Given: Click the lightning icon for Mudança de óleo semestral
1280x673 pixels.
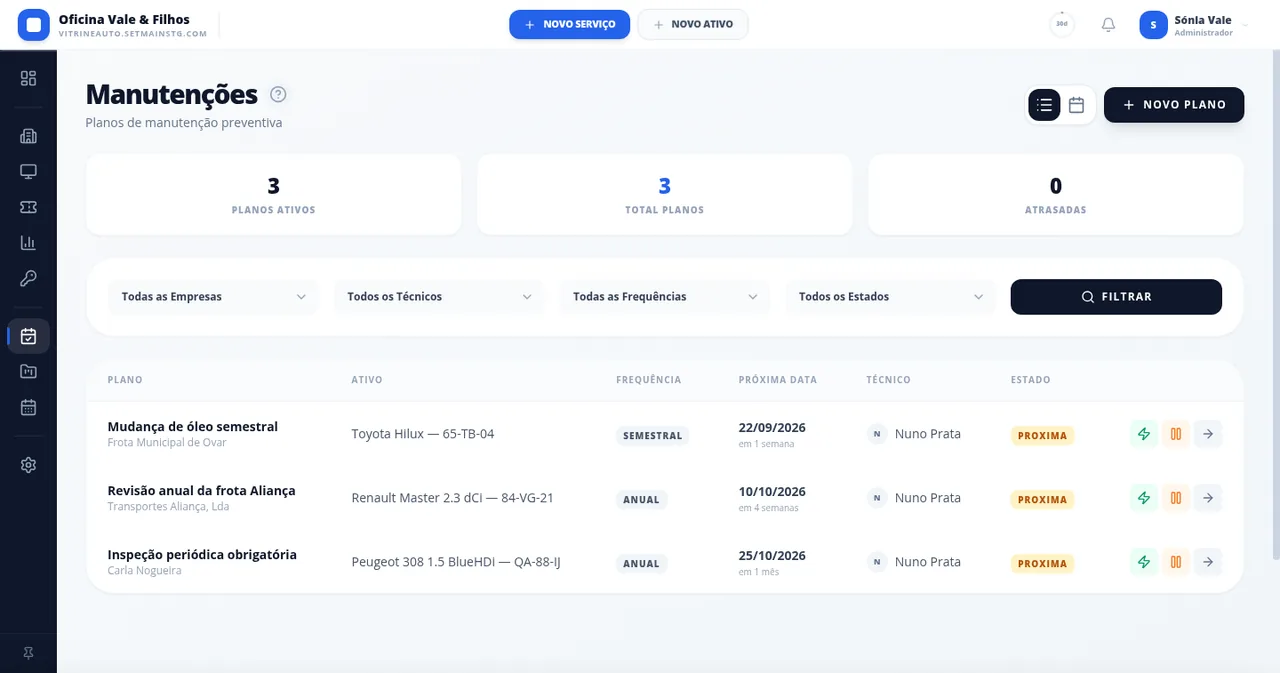Looking at the screenshot, I should (x=1144, y=434).
